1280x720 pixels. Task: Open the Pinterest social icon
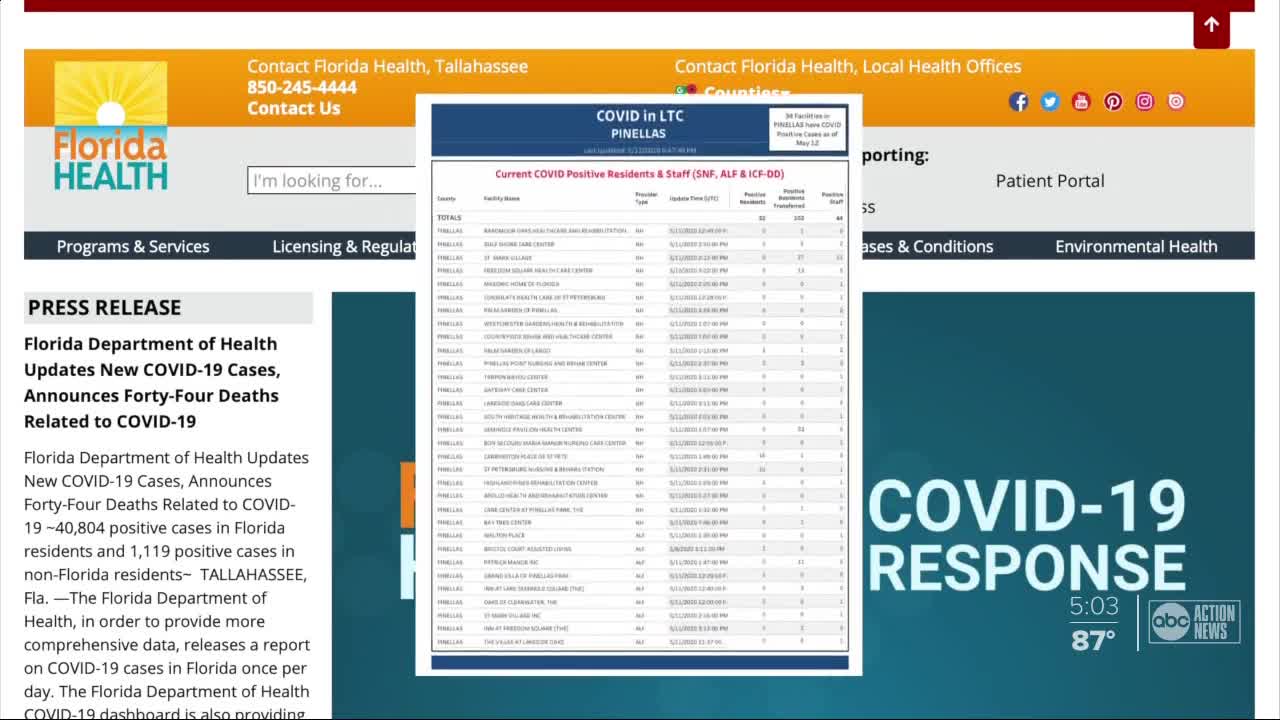coord(1113,101)
